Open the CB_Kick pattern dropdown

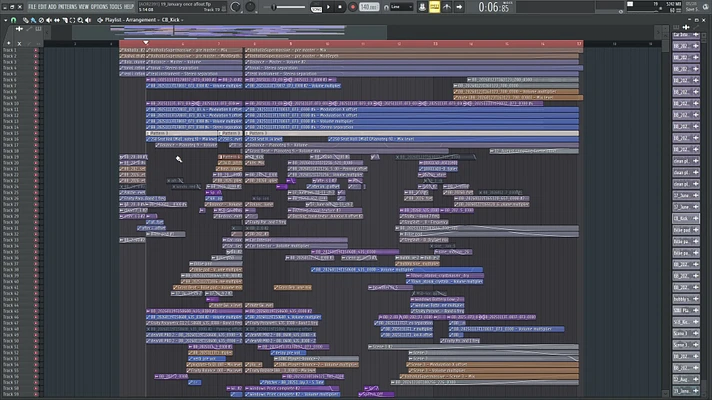tap(172, 20)
